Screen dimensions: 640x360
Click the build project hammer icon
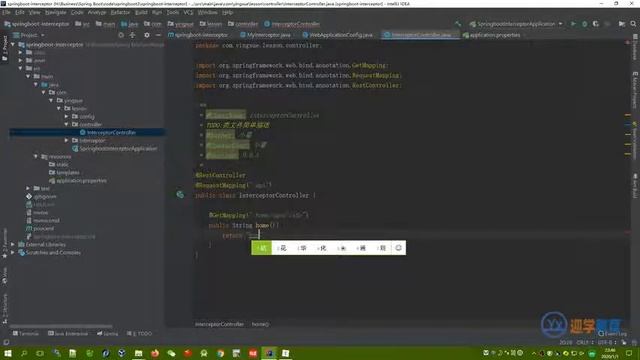pos(458,24)
